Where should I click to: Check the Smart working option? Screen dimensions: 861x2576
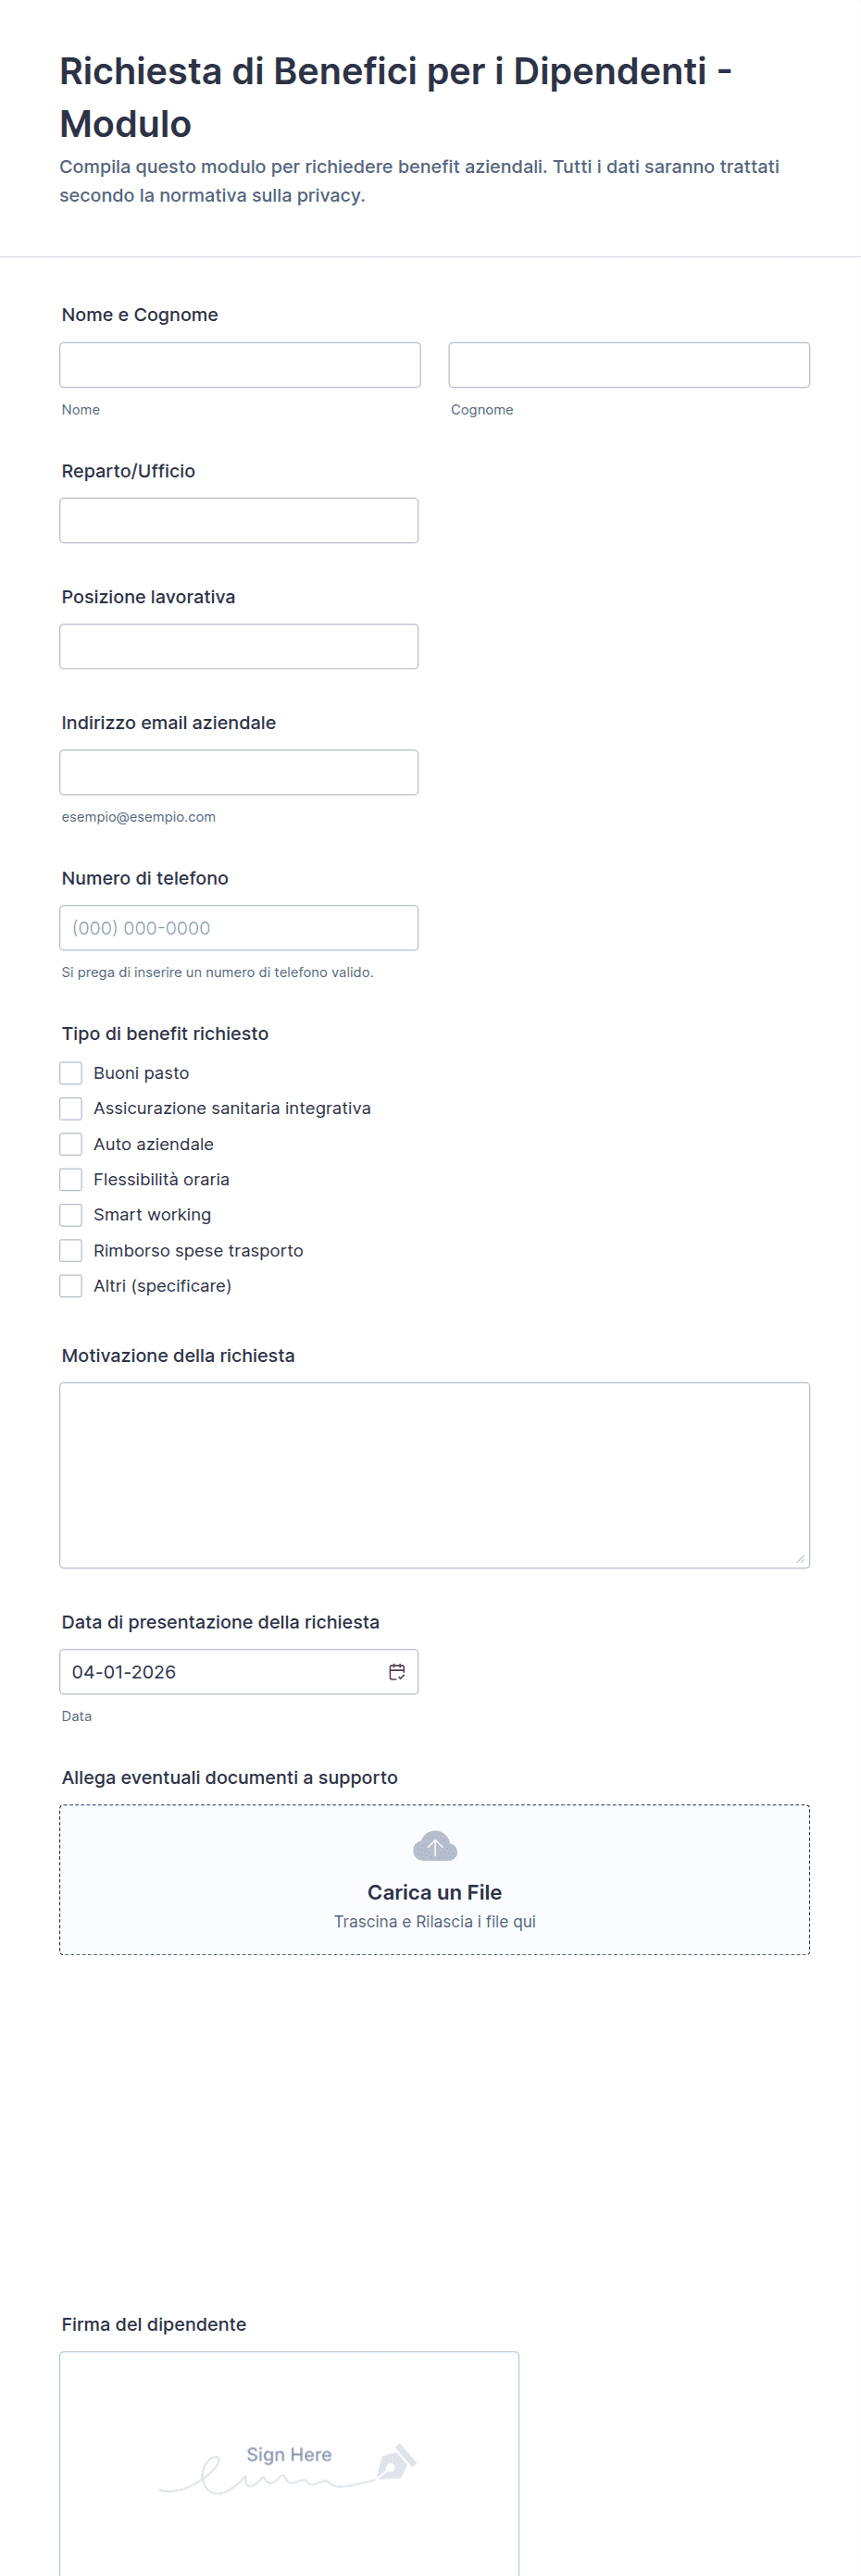point(71,1215)
